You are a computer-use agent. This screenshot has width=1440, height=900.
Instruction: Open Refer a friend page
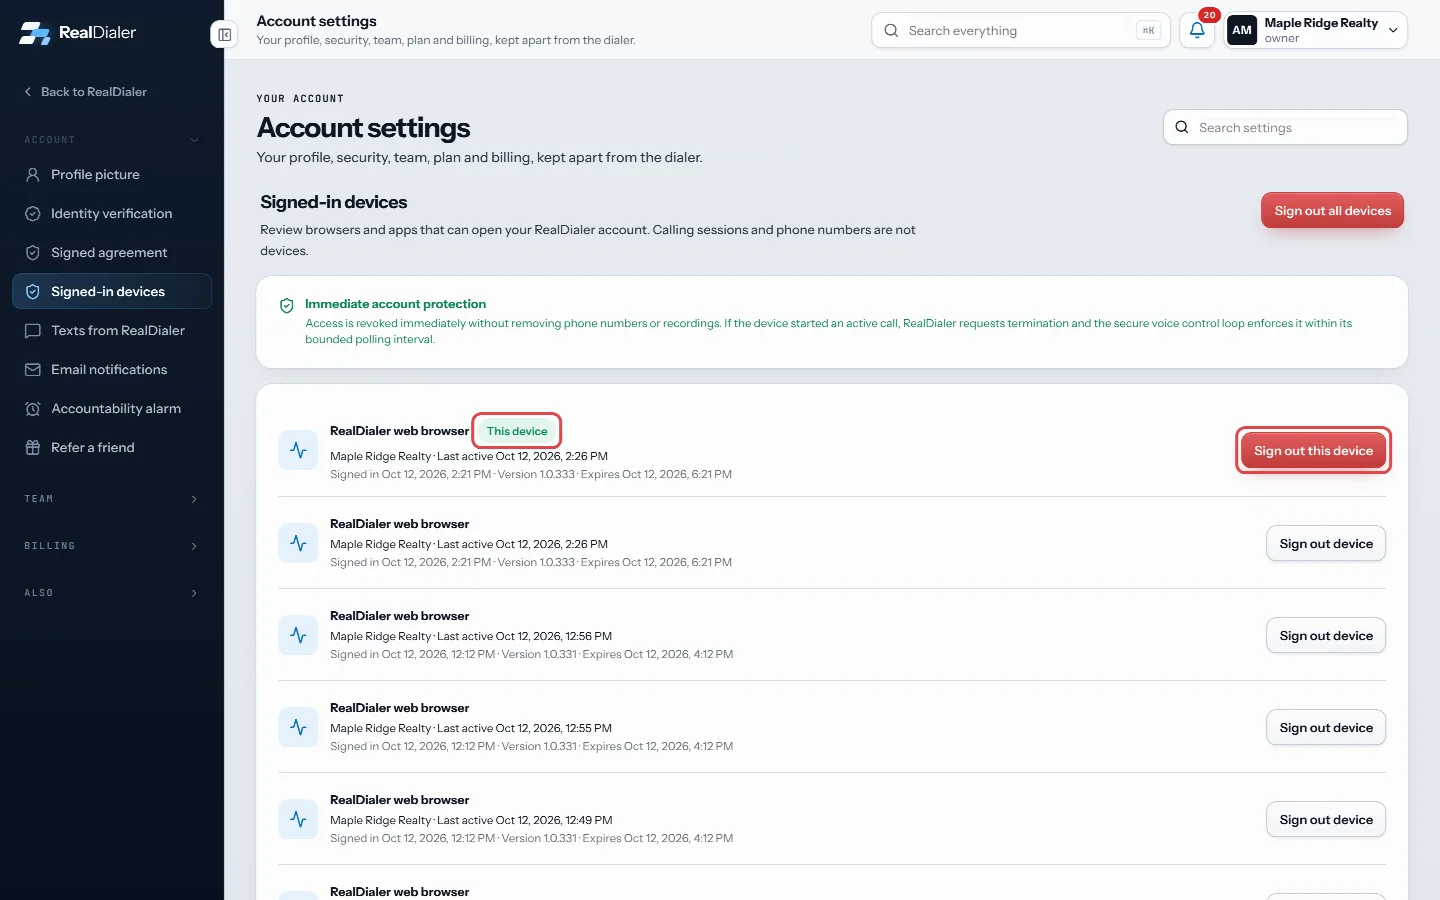[x=112, y=447]
